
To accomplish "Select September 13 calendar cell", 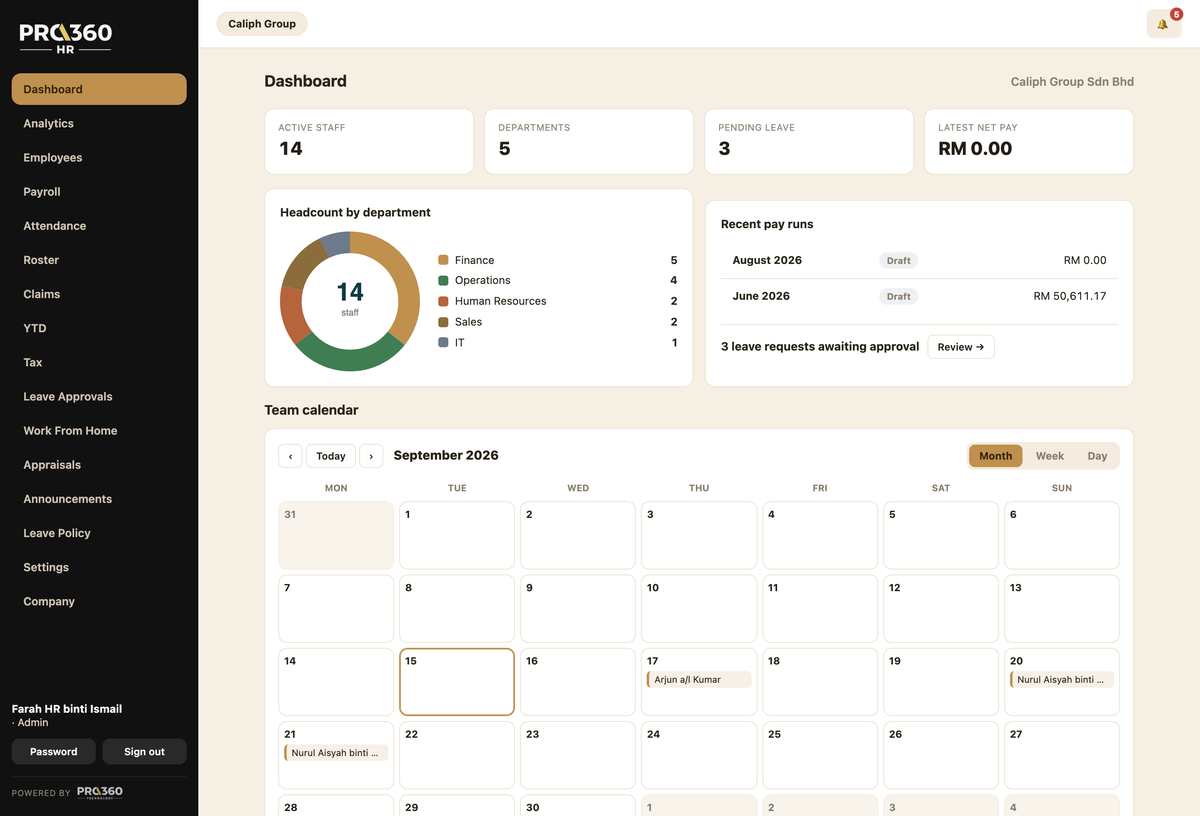I will coord(1062,609).
